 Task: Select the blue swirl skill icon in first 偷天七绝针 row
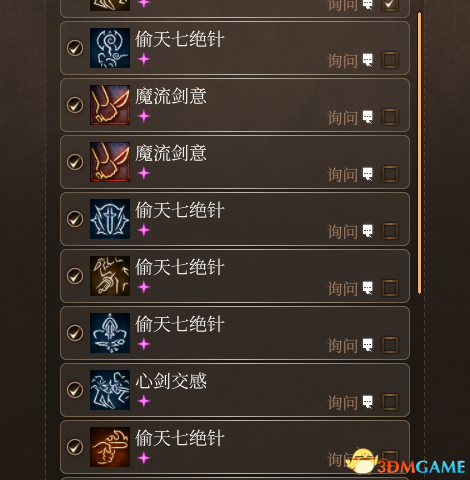110,48
